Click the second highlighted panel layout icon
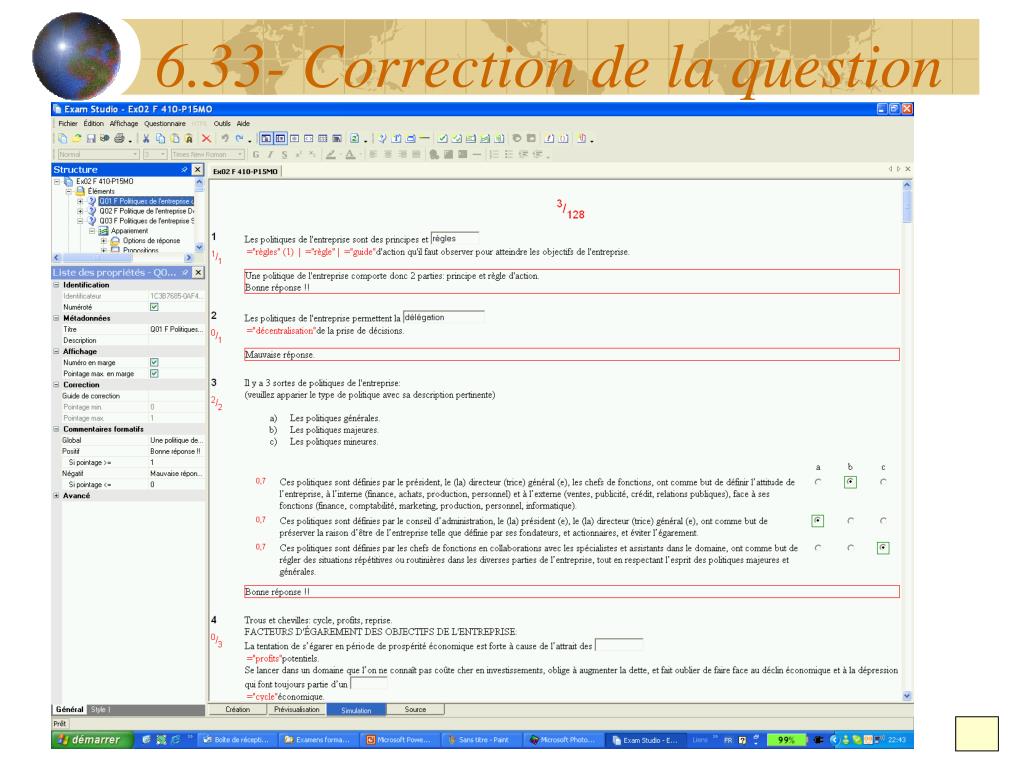The width and height of the screenshot is (1024, 768). [x=280, y=138]
